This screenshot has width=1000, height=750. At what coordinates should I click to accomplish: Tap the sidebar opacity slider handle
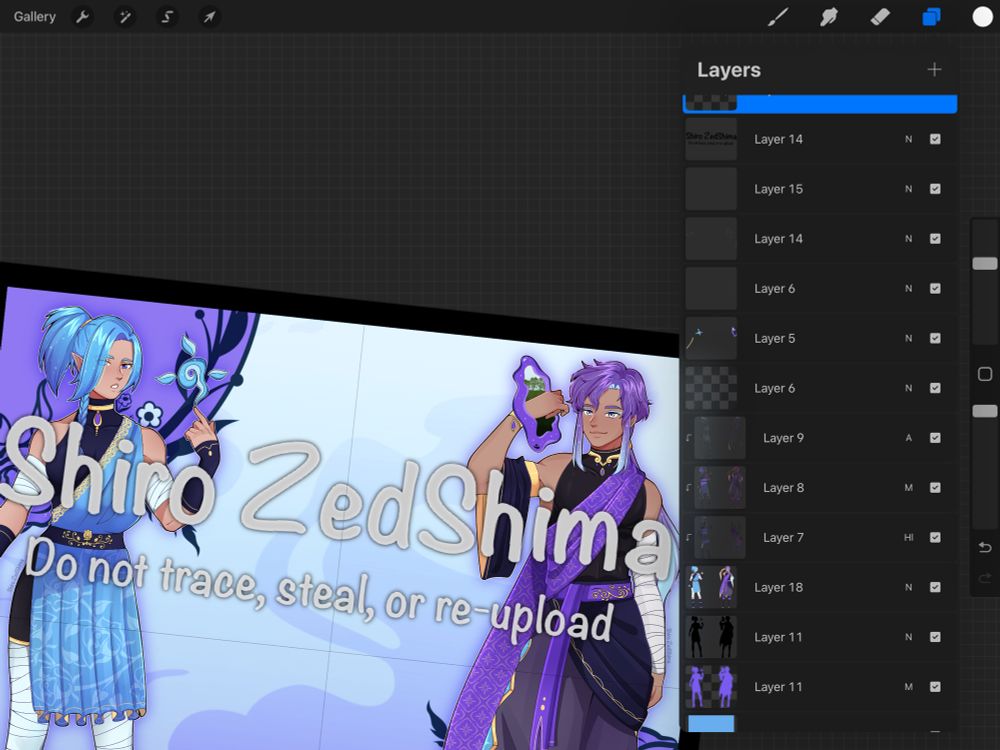[x=985, y=411]
